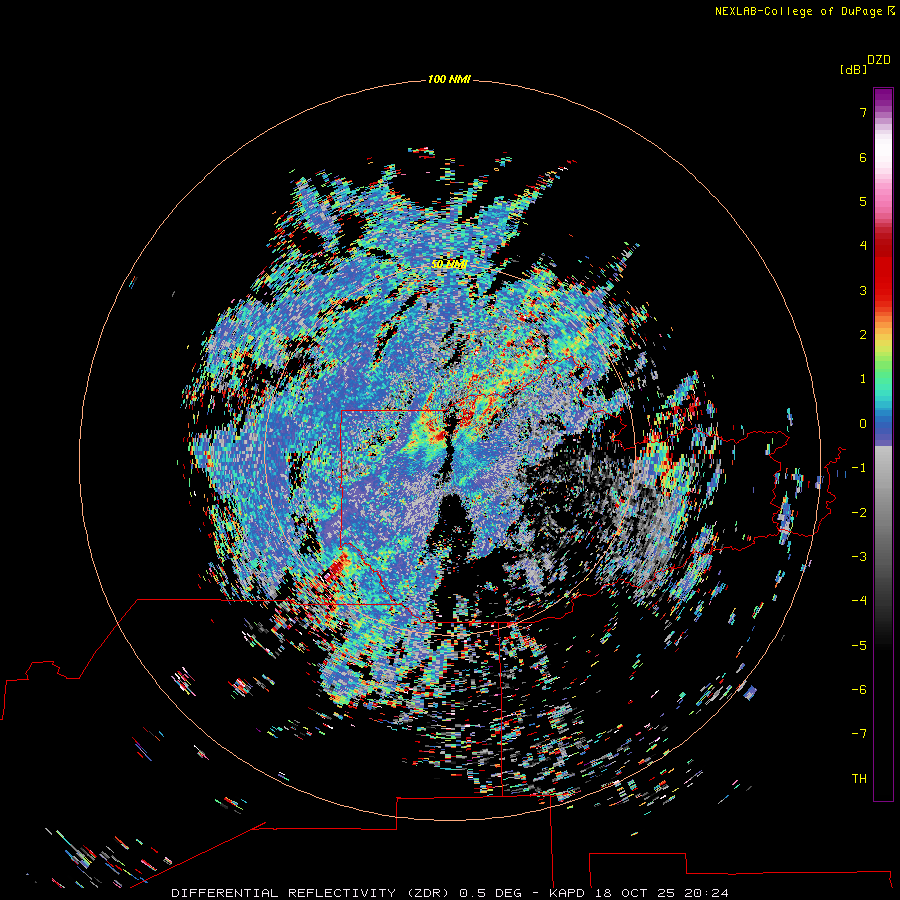Click the 0 value on color scale
The image size is (900, 900).
(x=863, y=424)
